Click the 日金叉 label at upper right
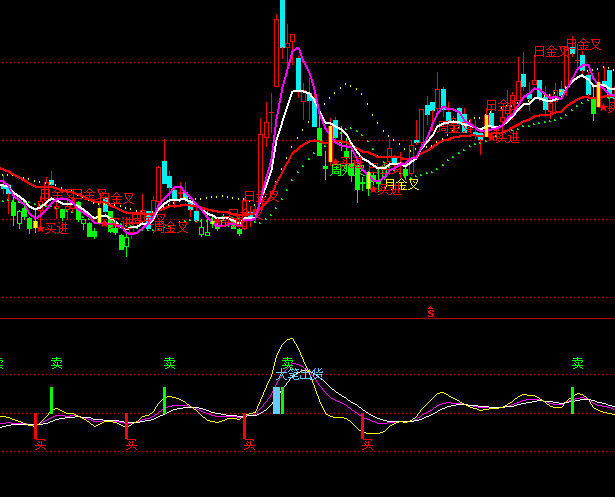The width and height of the screenshot is (615, 497). [551, 51]
